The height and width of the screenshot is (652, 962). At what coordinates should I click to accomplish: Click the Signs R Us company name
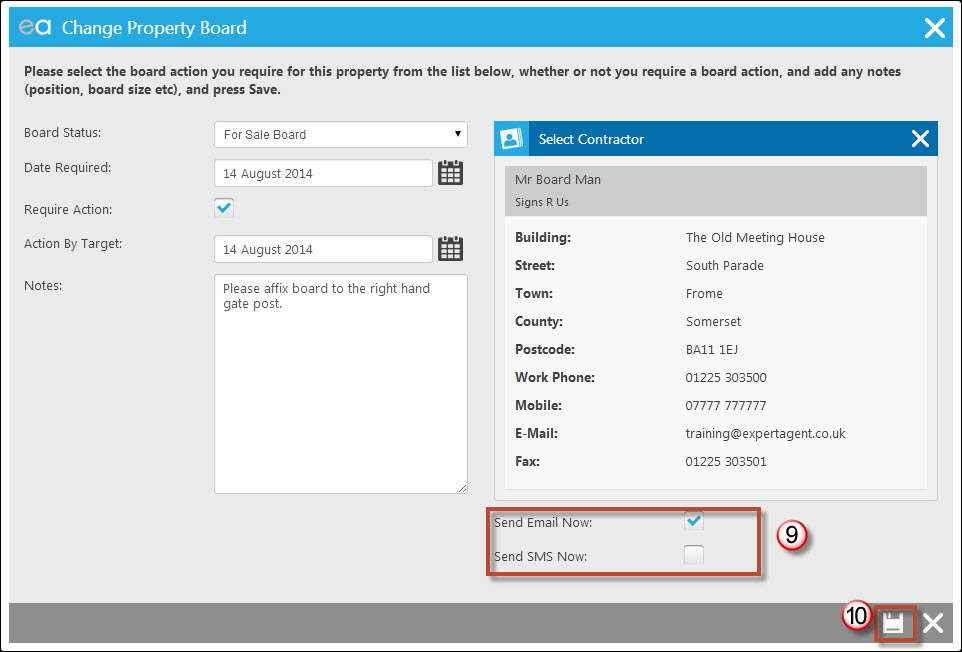542,202
